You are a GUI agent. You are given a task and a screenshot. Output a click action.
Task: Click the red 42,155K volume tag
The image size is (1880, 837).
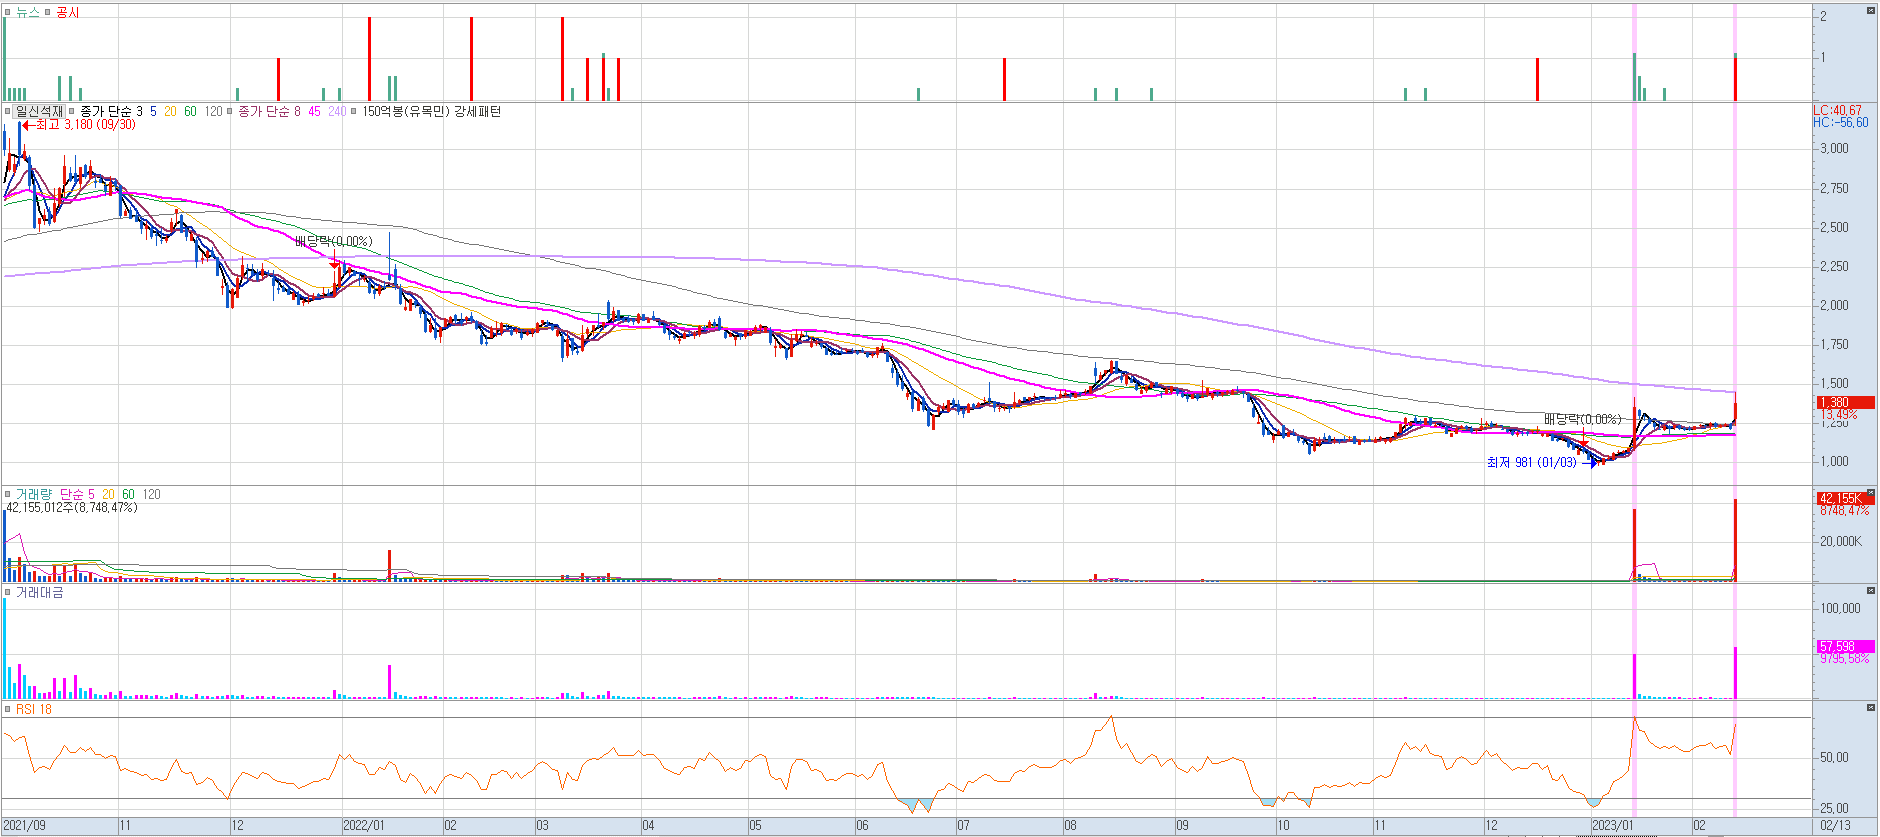(x=1845, y=498)
